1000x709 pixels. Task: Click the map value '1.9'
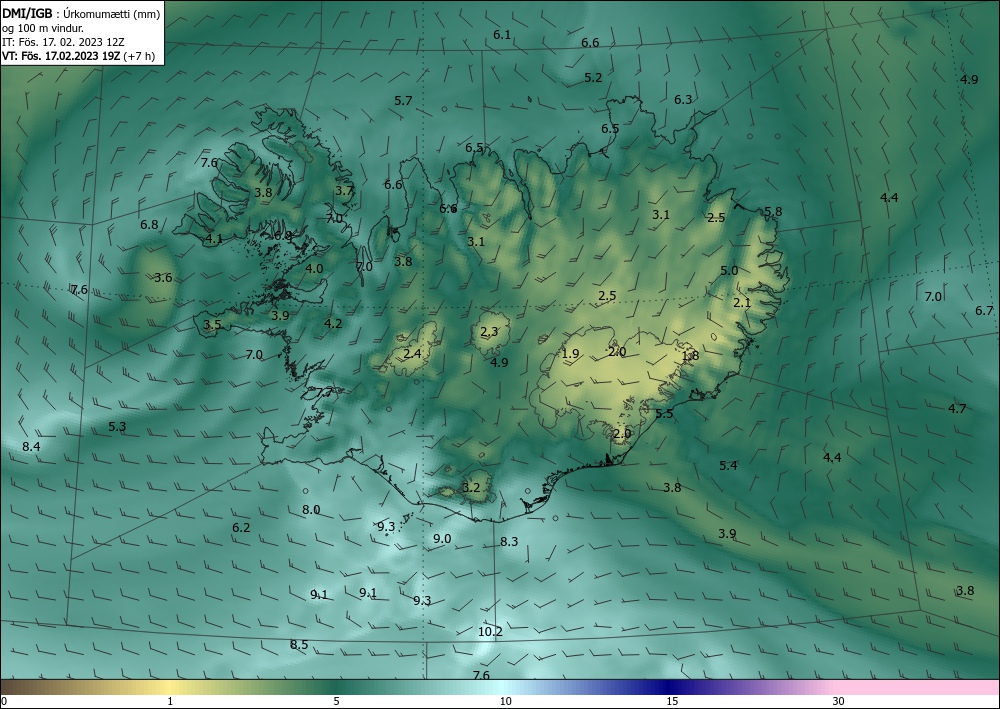click(570, 354)
